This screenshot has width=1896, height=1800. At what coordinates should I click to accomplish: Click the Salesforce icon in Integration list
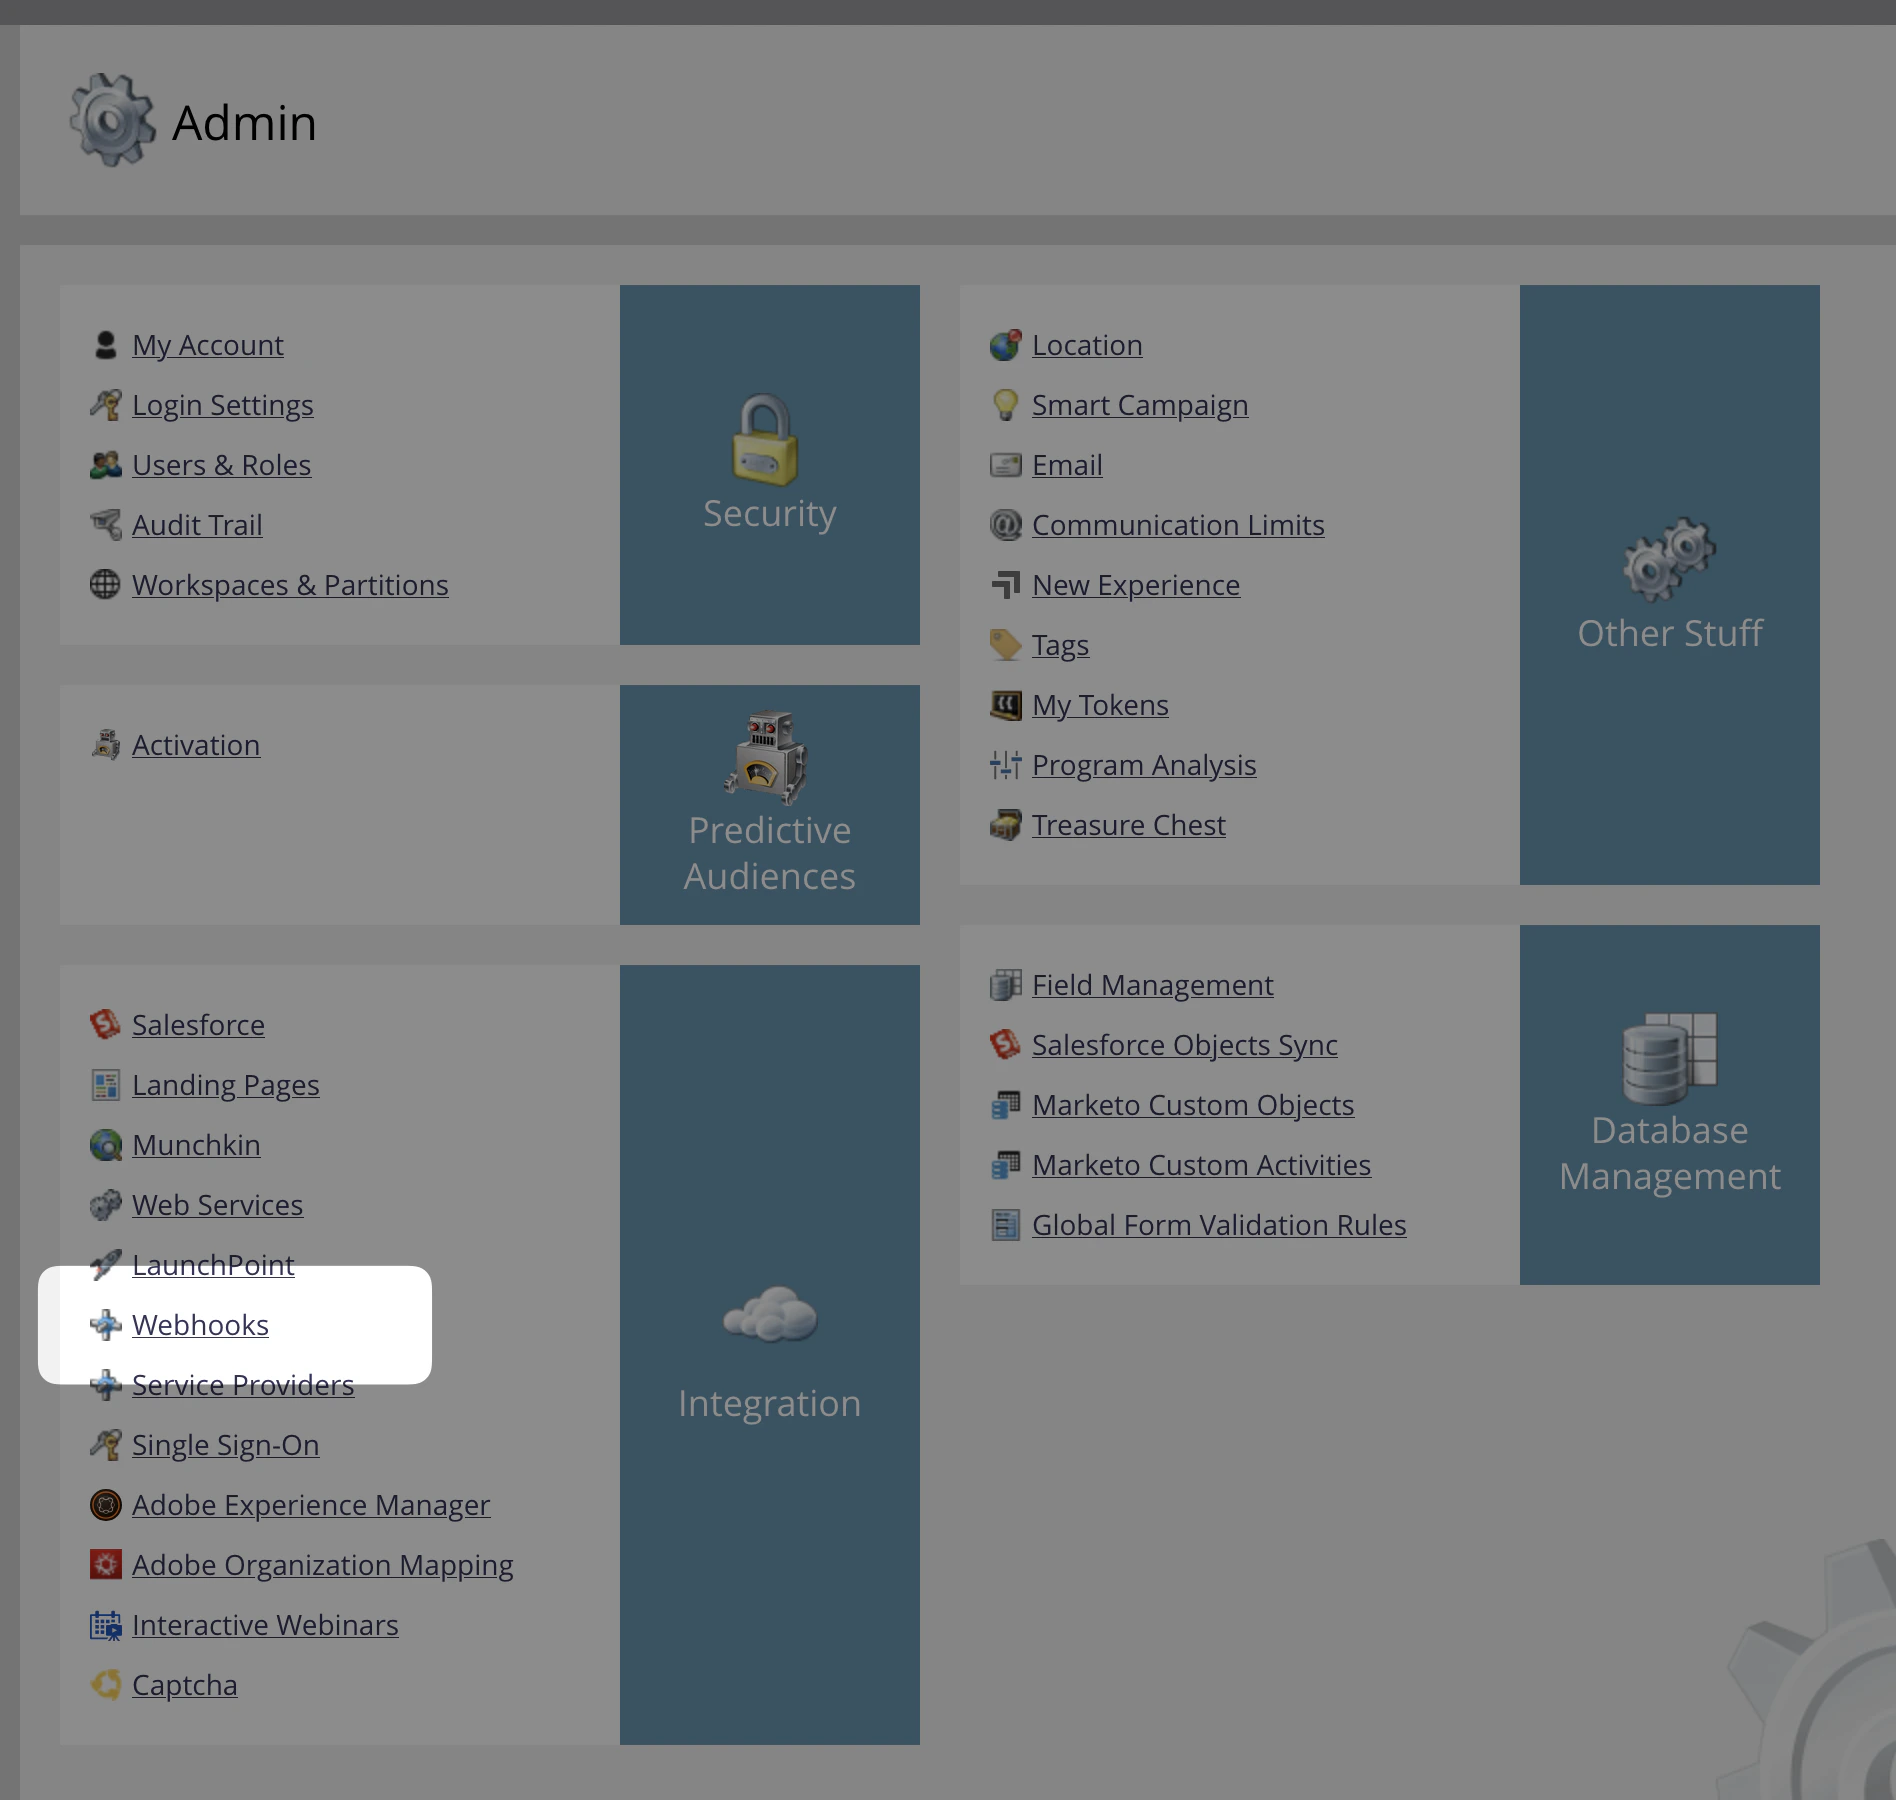point(105,1025)
